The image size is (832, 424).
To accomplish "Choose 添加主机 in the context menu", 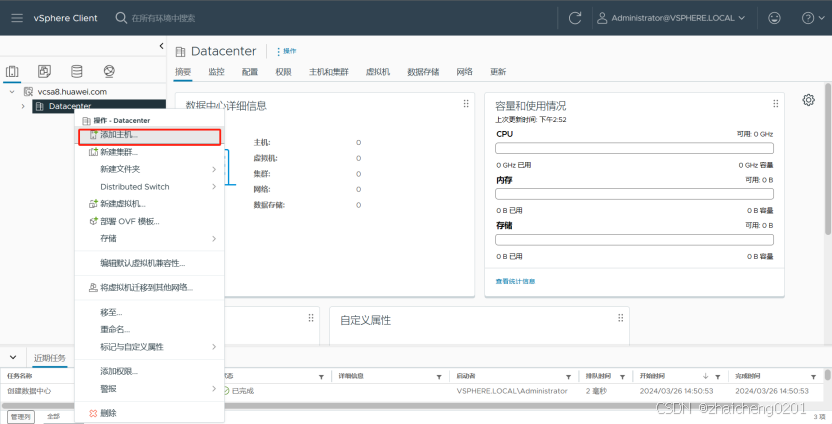I will coord(150,136).
